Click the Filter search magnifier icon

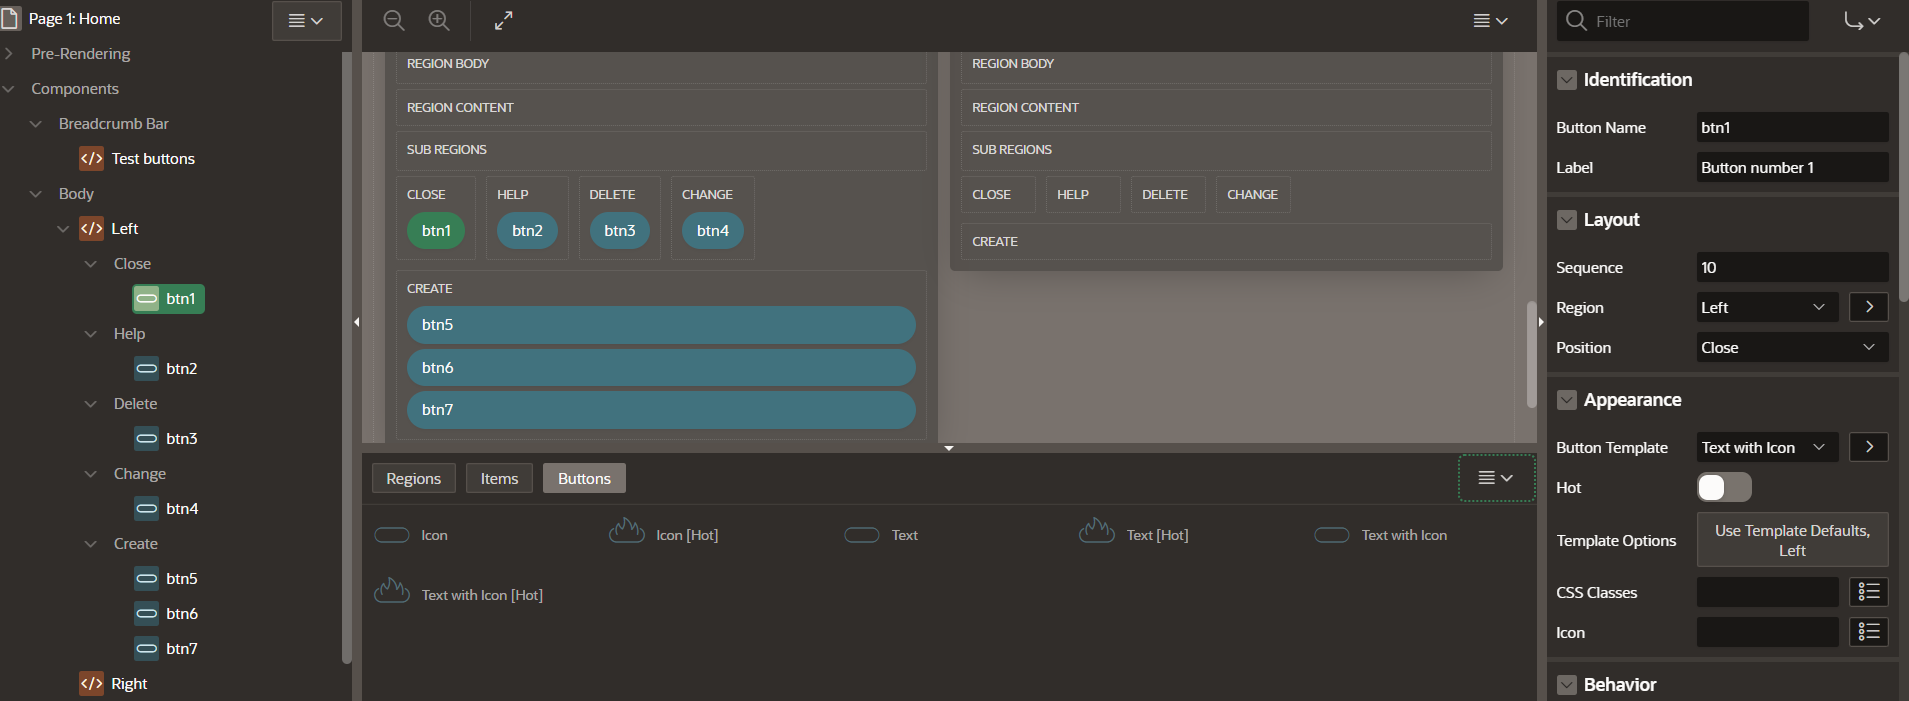click(1576, 21)
